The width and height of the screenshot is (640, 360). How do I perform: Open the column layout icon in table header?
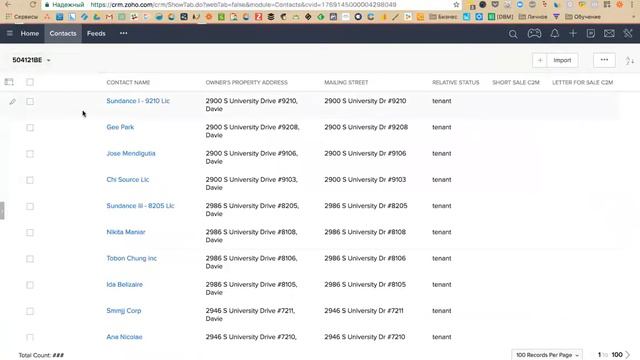pos(9,82)
